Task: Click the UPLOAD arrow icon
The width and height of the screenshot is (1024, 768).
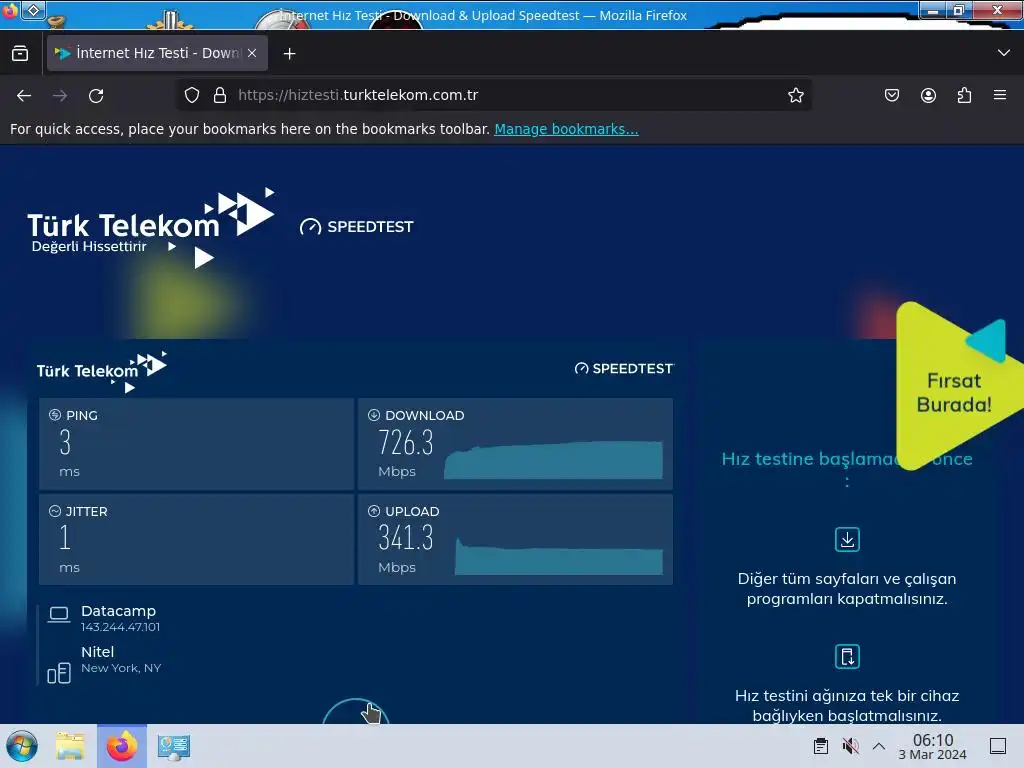Action: pos(374,511)
